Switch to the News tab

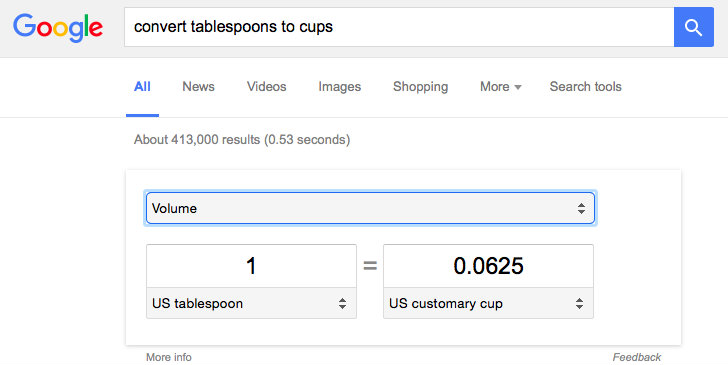tap(198, 86)
